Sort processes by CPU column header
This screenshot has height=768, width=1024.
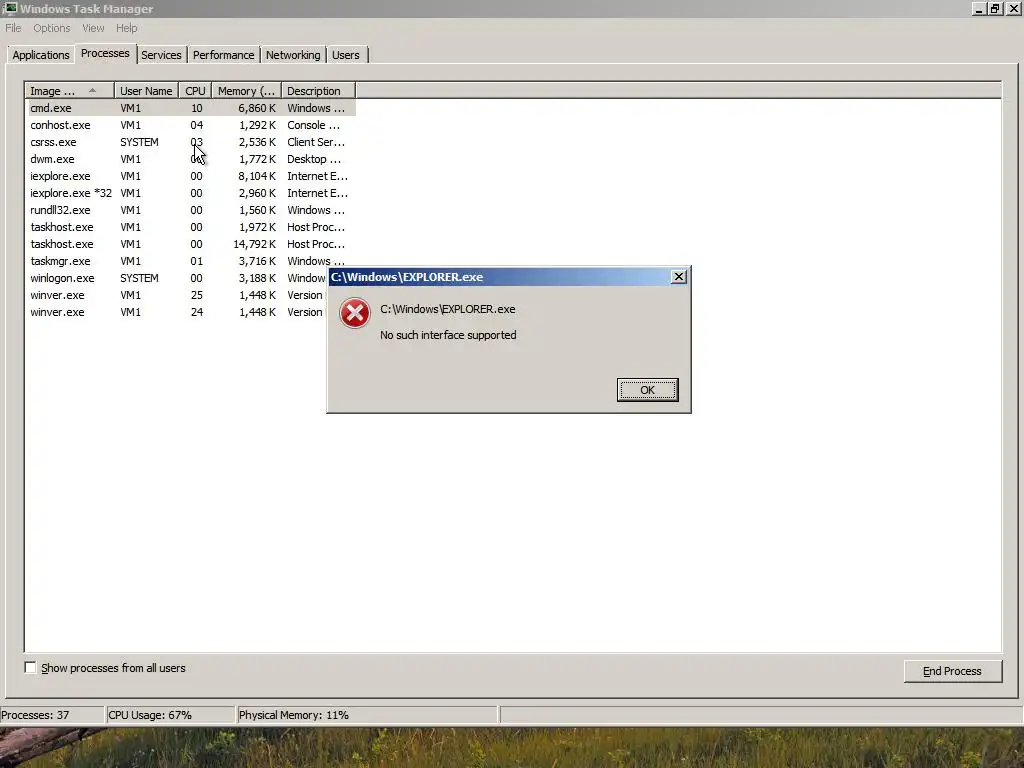195,91
